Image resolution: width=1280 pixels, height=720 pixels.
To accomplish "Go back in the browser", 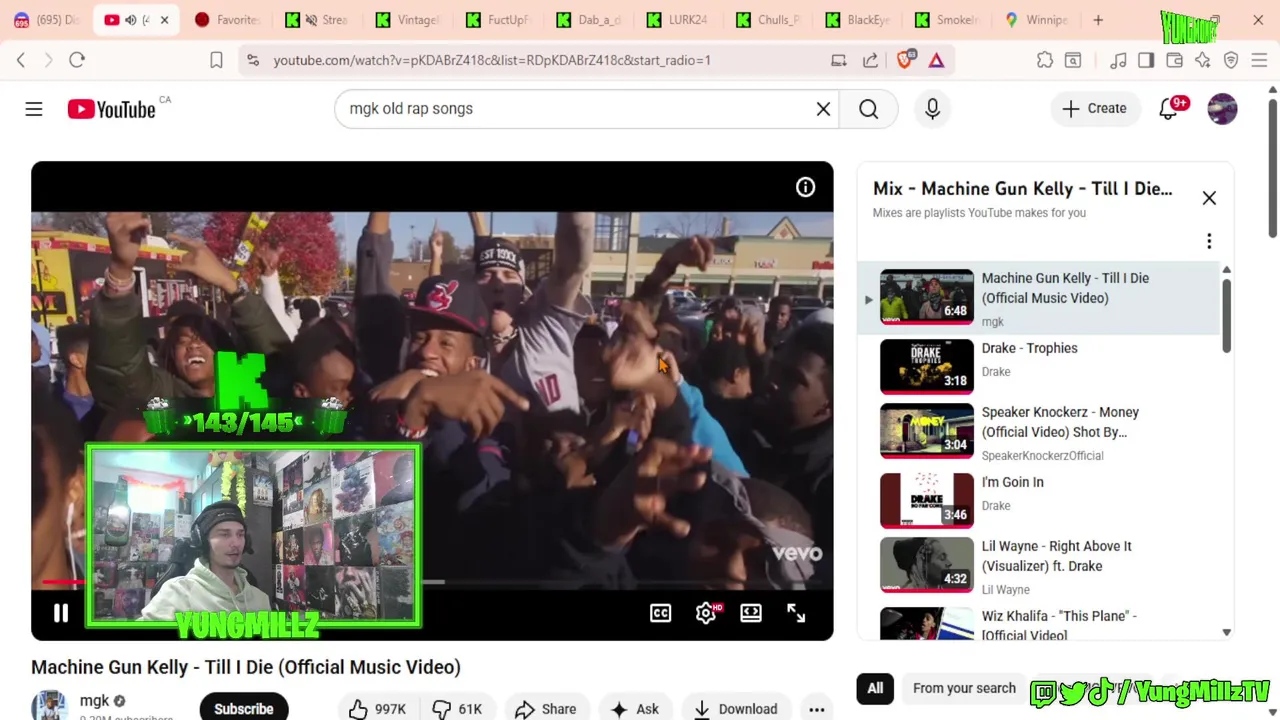I will (x=21, y=60).
